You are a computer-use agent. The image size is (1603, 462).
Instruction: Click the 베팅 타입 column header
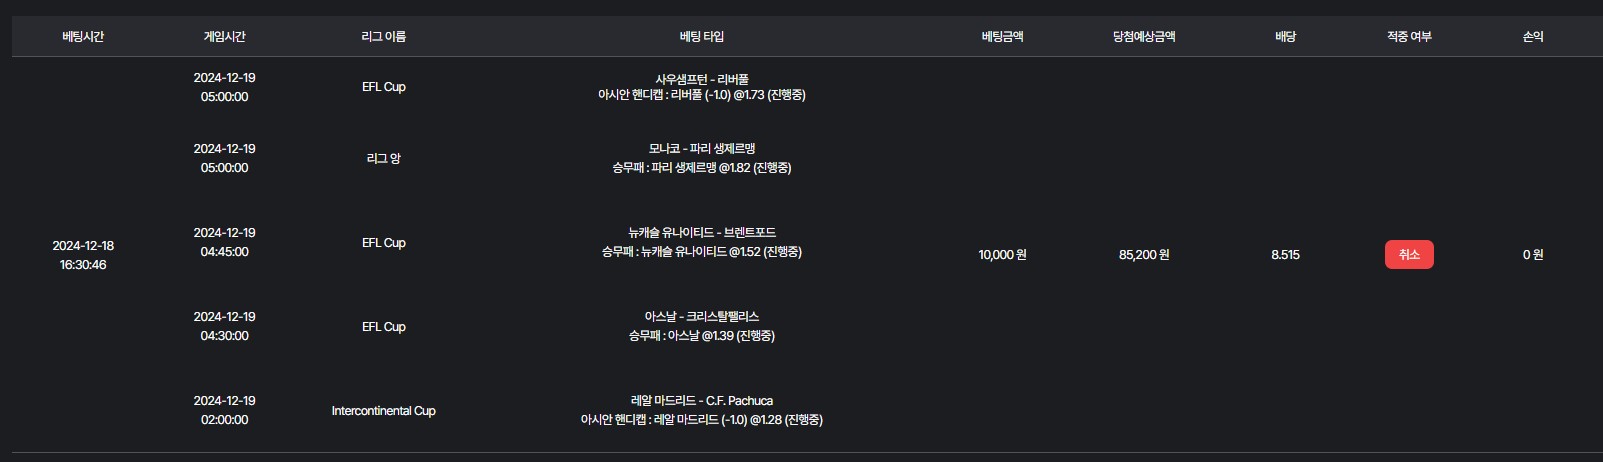701,37
